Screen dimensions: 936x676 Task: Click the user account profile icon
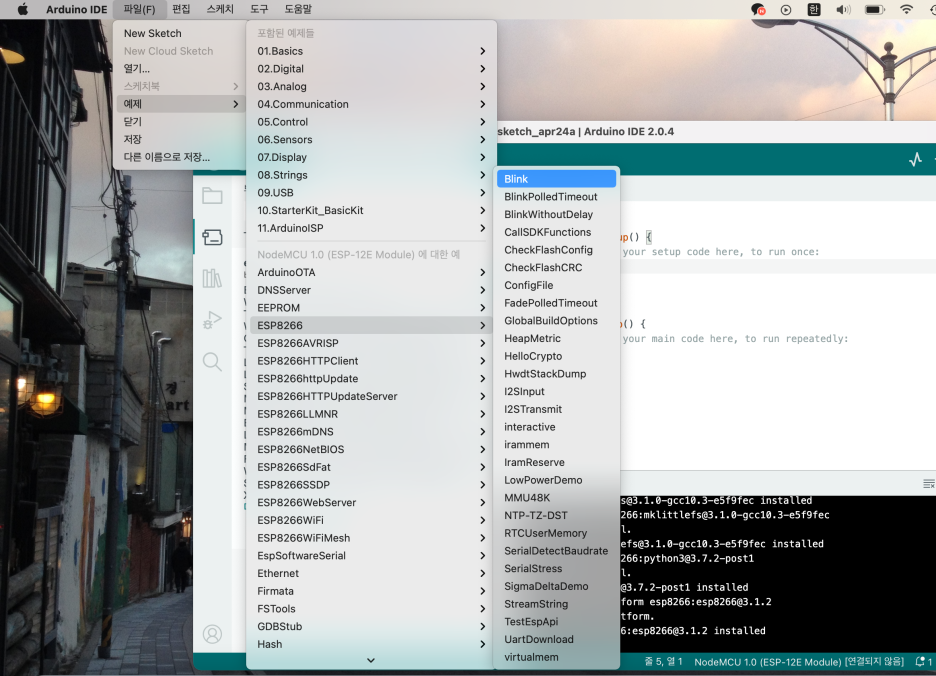click(x=212, y=634)
